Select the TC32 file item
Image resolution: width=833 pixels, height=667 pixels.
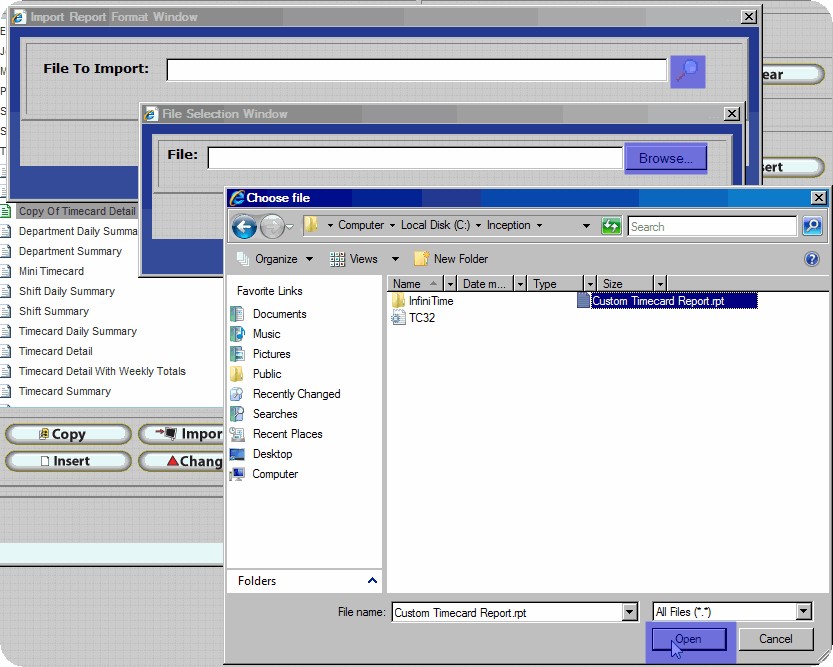(x=421, y=318)
